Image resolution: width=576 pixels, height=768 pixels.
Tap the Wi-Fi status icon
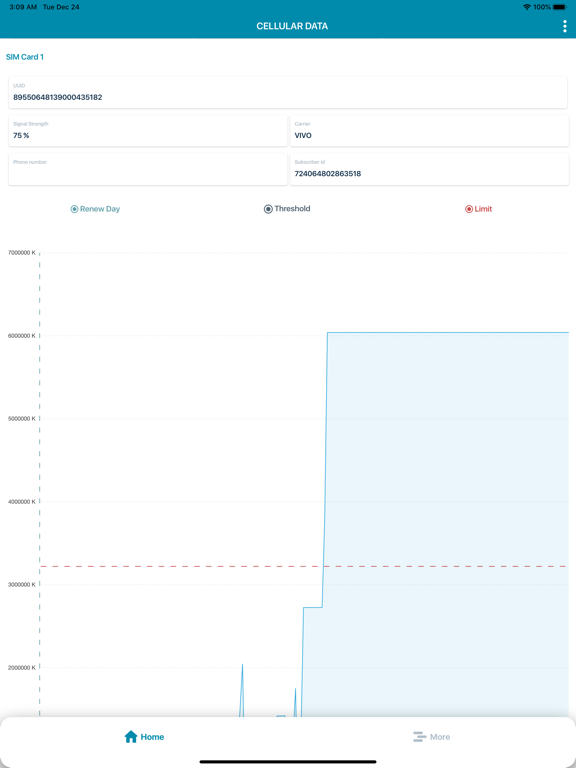click(x=527, y=7)
